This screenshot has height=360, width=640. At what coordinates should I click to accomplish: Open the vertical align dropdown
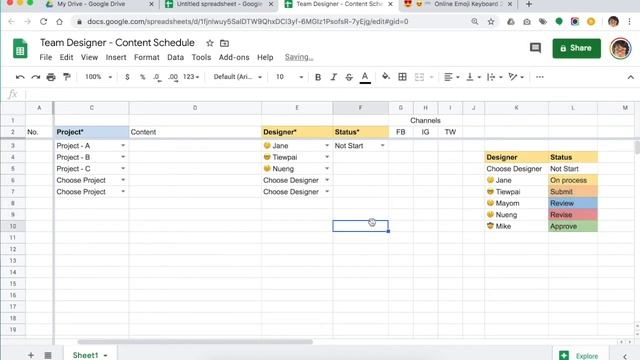click(x=473, y=77)
